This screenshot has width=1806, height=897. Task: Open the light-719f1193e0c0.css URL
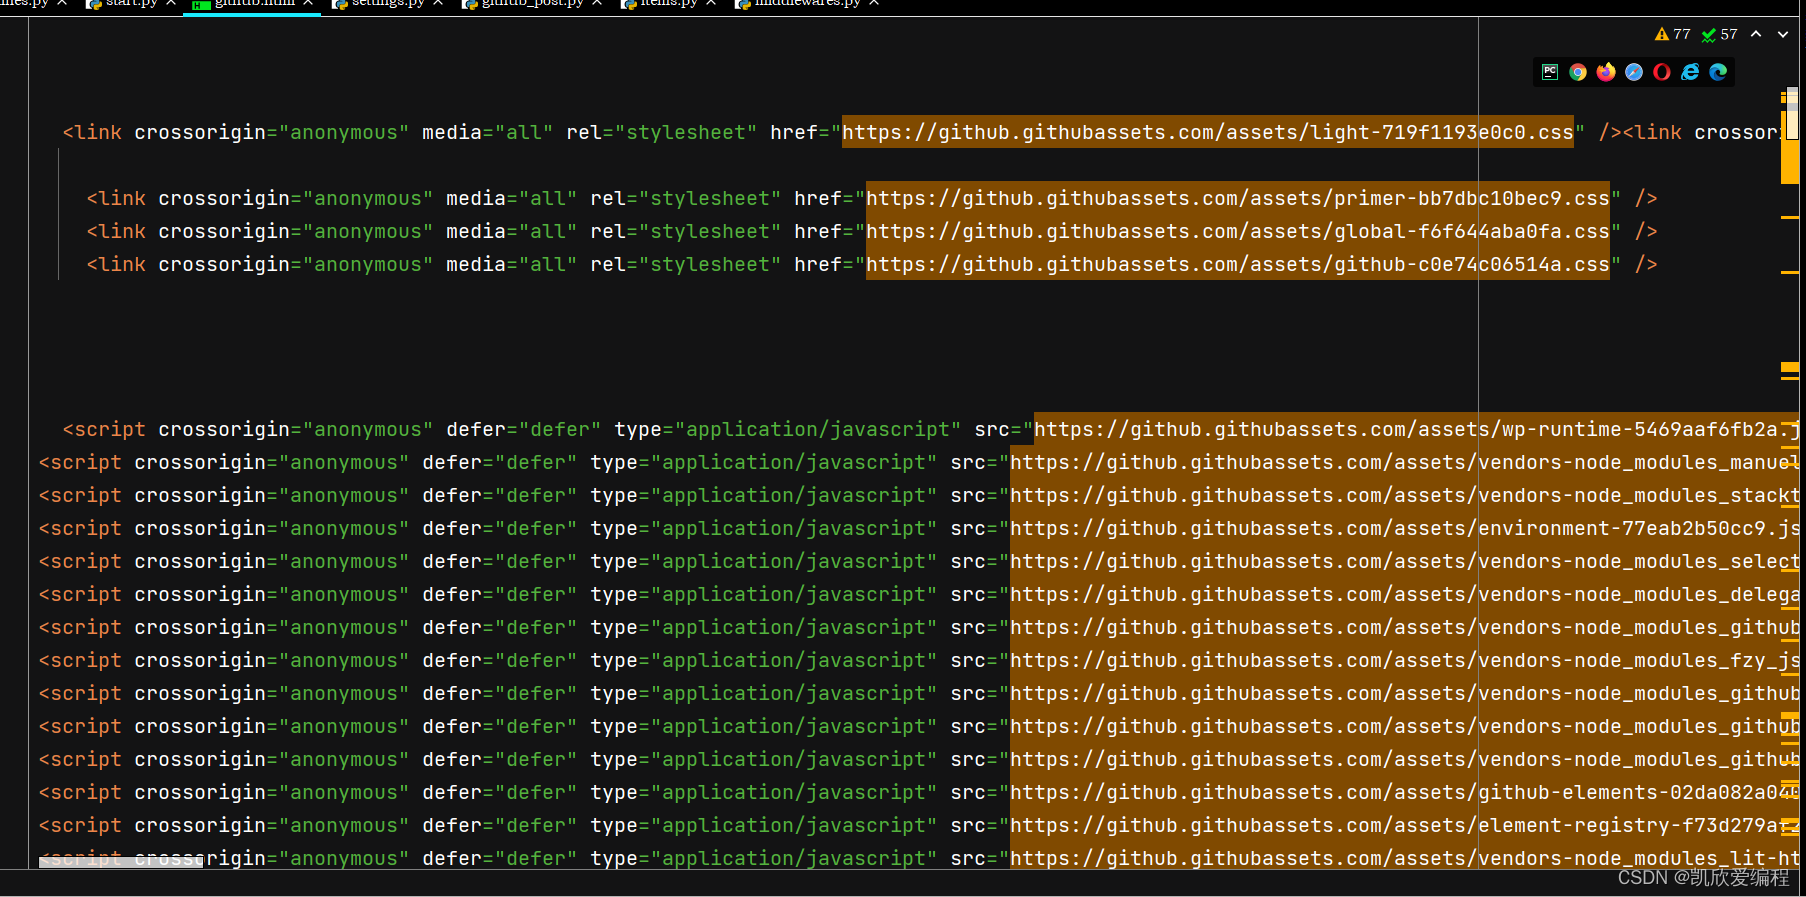click(1207, 132)
